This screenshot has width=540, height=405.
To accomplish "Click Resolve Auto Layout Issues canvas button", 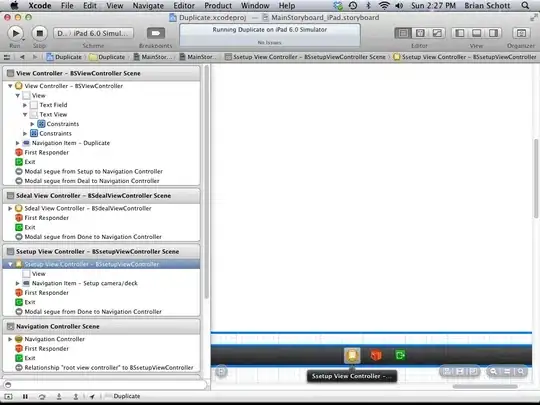I will (x=473, y=371).
